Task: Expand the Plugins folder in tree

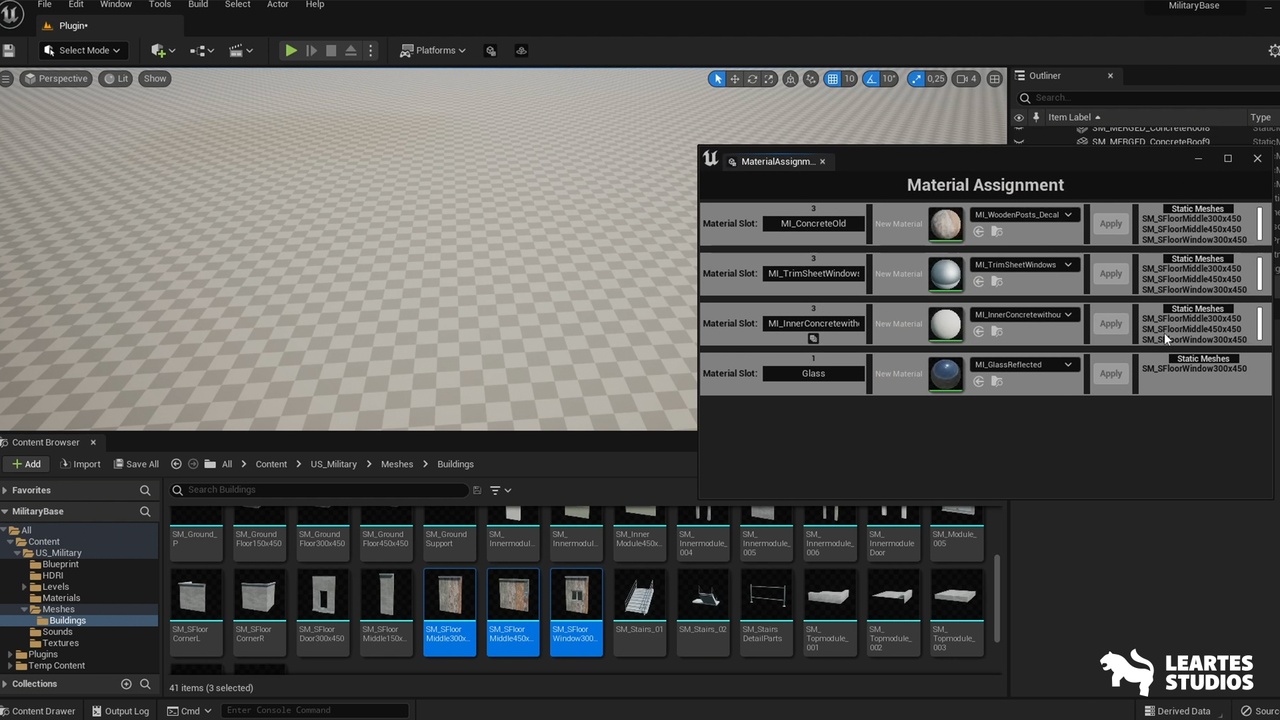Action: point(8,654)
